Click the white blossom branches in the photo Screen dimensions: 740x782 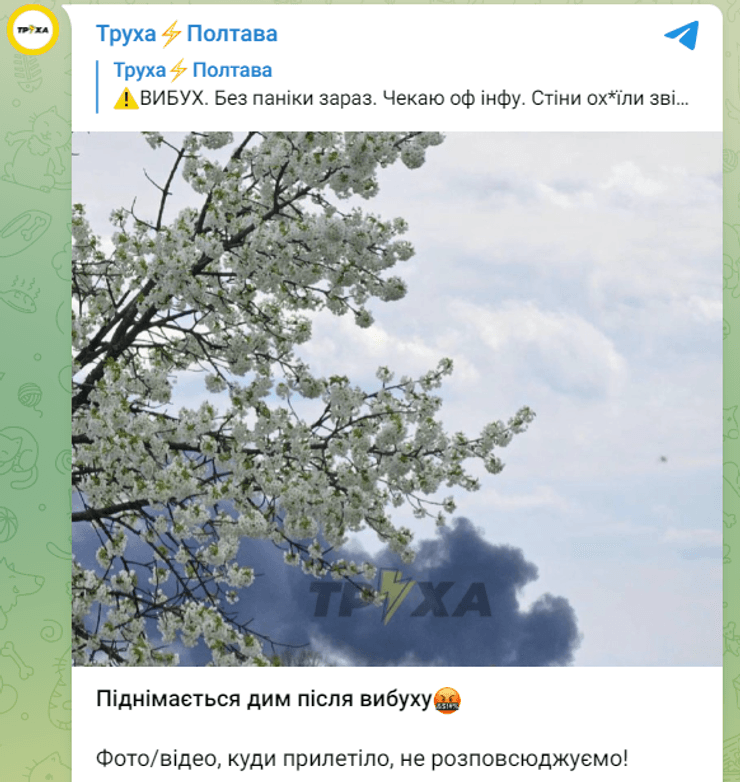[x=249, y=349]
